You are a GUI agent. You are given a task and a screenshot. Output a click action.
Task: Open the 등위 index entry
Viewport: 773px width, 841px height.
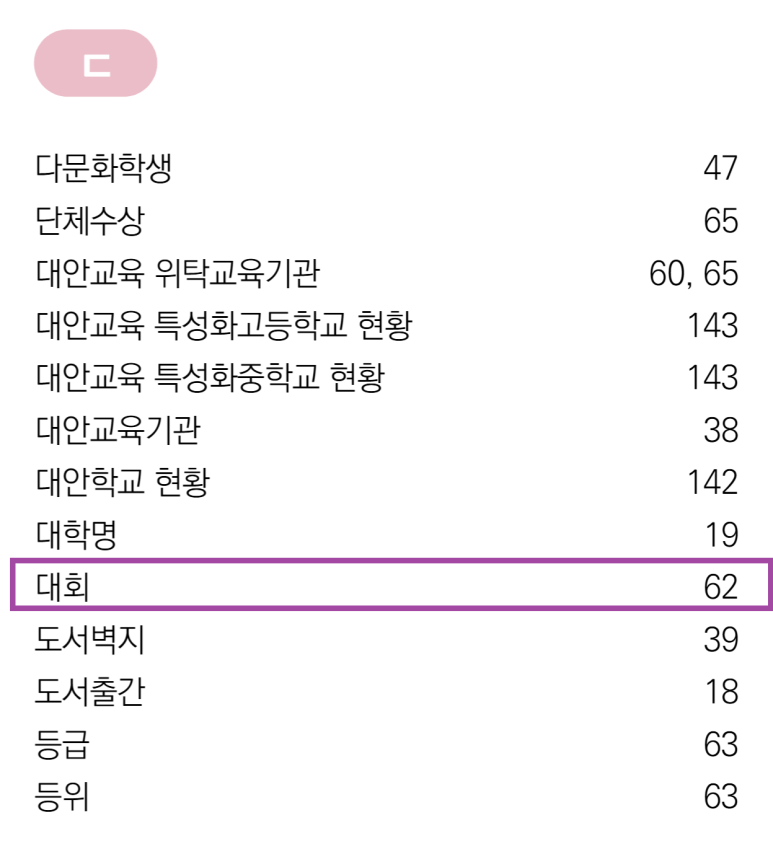(62, 797)
